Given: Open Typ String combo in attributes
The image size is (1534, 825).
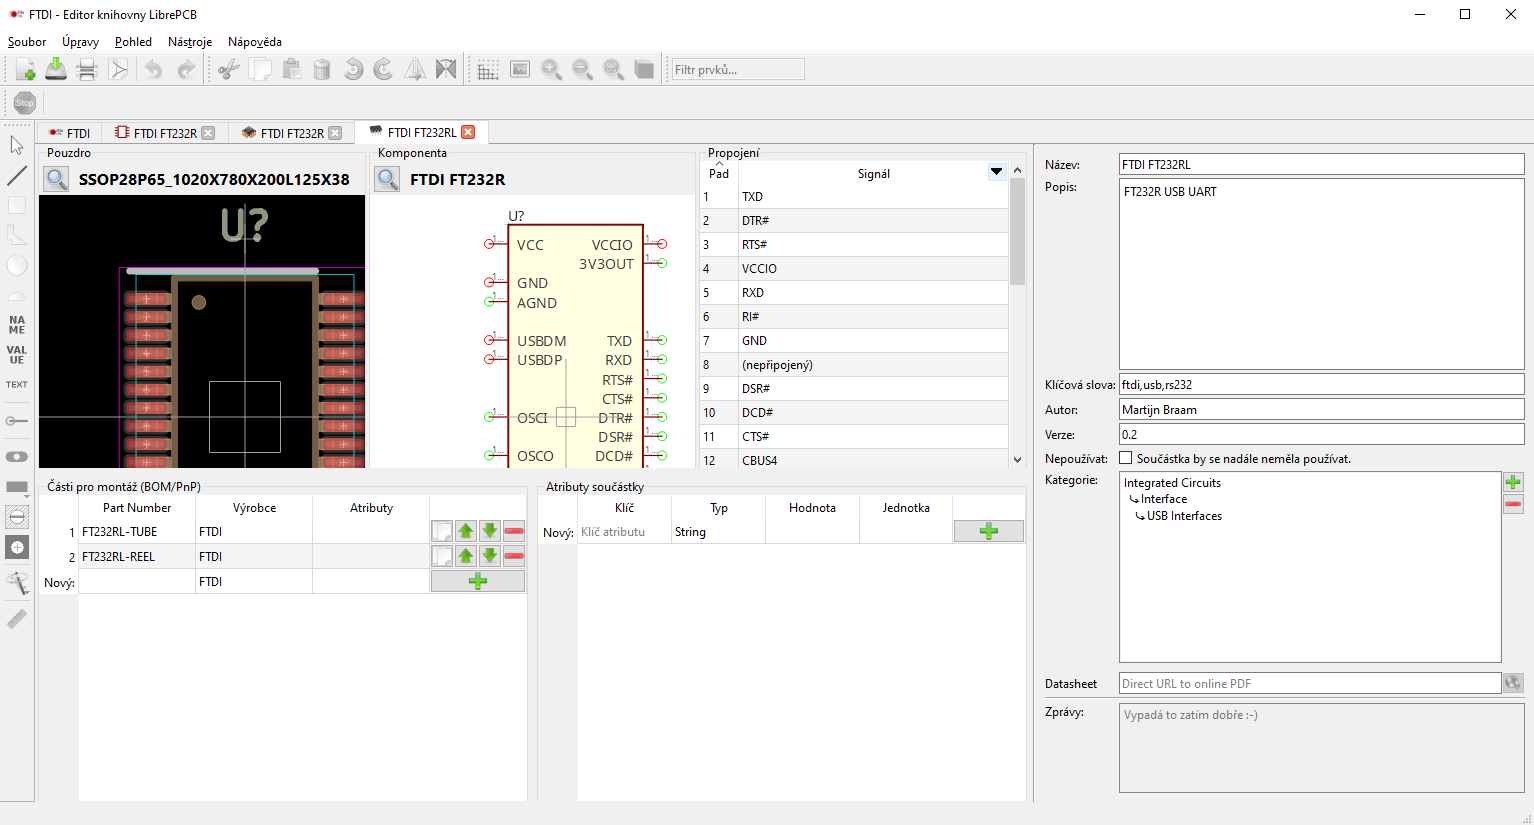Looking at the screenshot, I should pos(718,532).
